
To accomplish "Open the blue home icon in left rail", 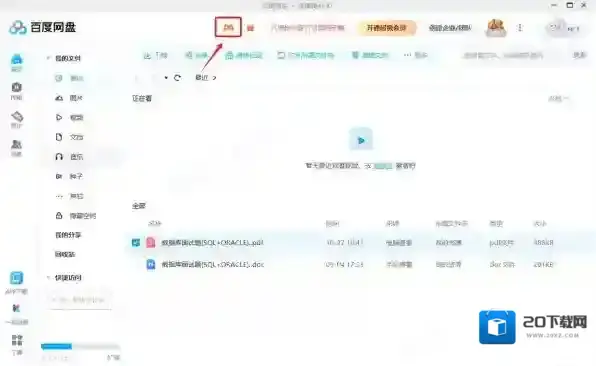I will click(17, 60).
